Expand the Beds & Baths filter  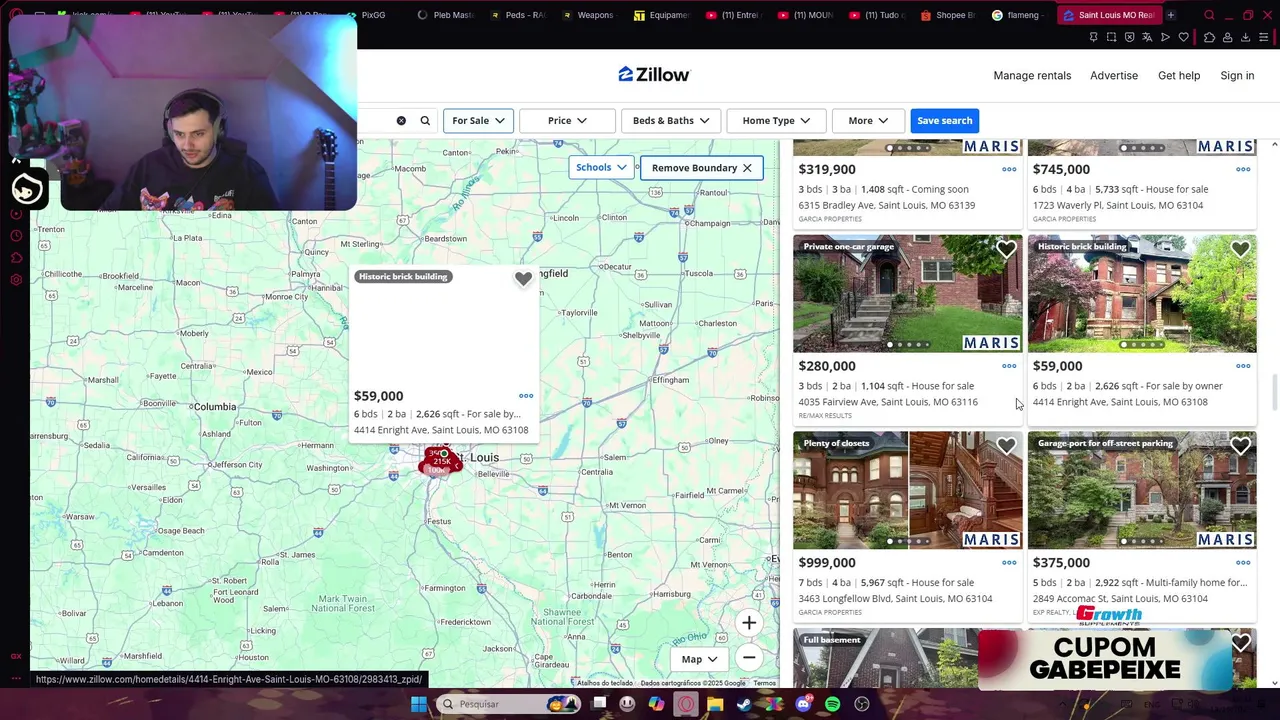coord(671,121)
